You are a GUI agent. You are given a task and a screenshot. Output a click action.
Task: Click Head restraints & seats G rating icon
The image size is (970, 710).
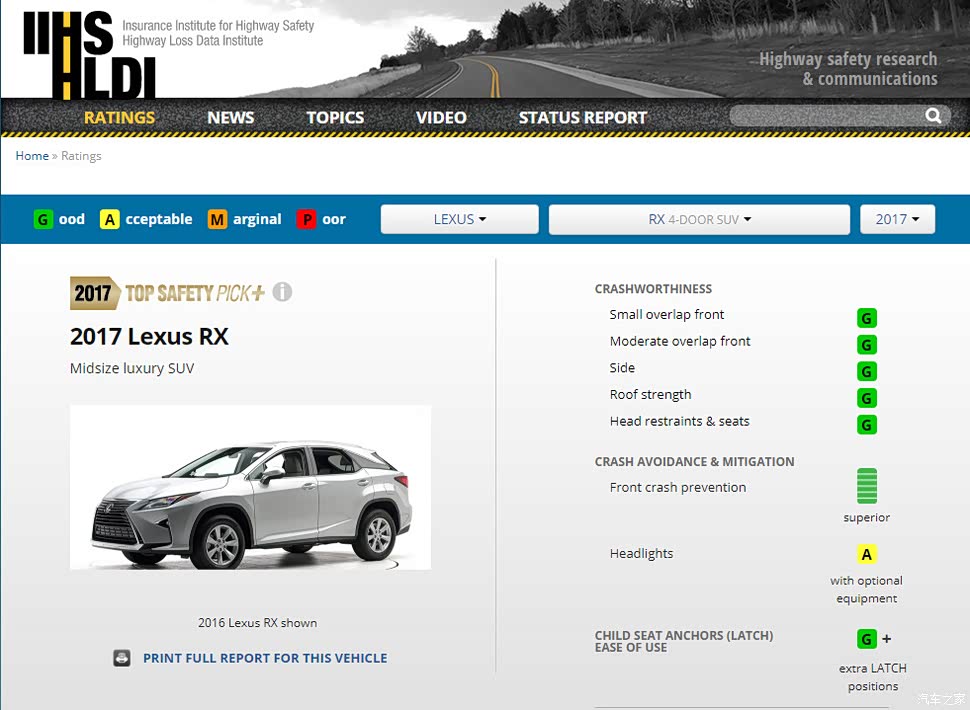pos(867,424)
